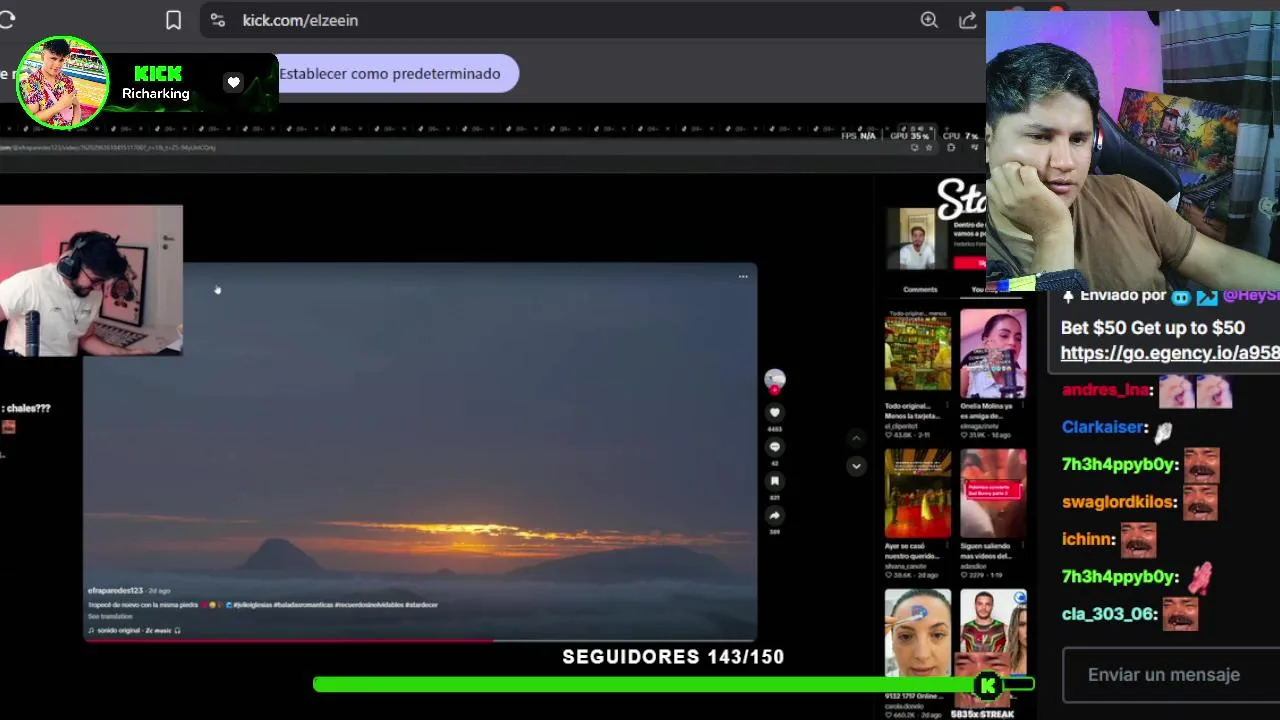1280x720 pixels.
Task: Click username ichinn in chat
Action: click(x=1087, y=539)
